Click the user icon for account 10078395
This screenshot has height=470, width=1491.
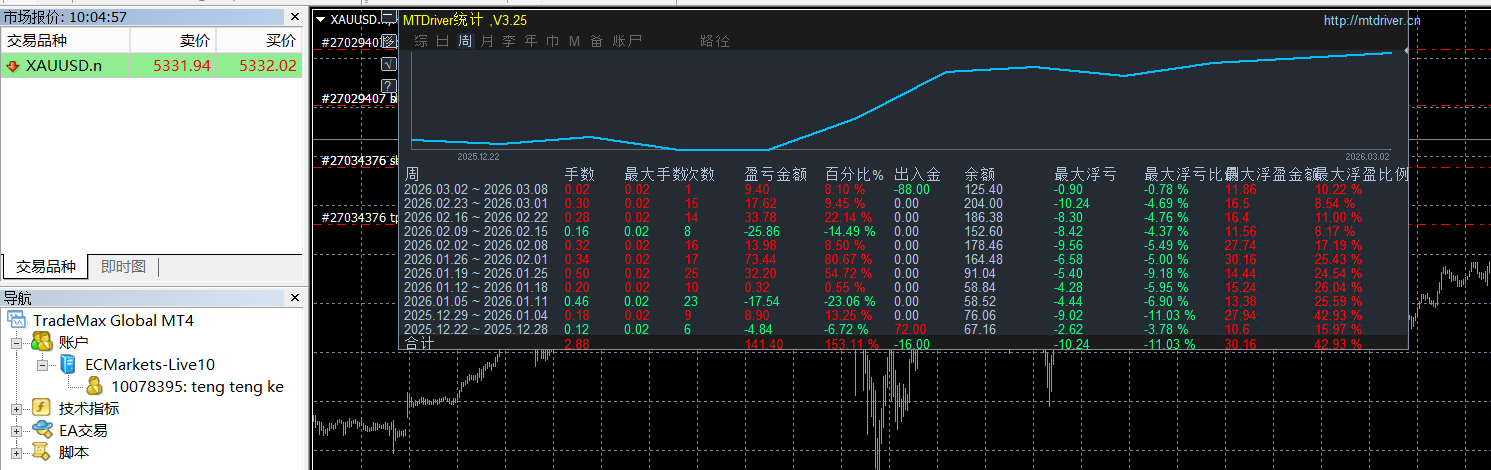click(x=96, y=386)
